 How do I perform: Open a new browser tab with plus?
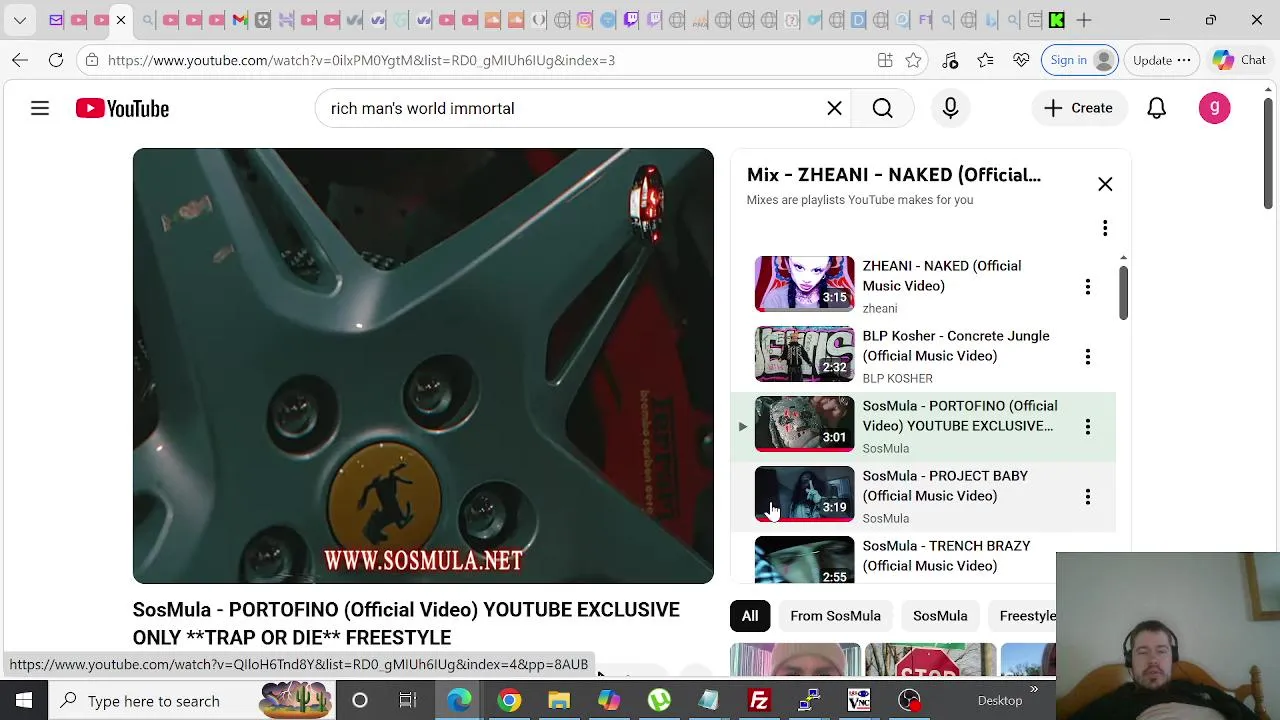pos(1084,20)
